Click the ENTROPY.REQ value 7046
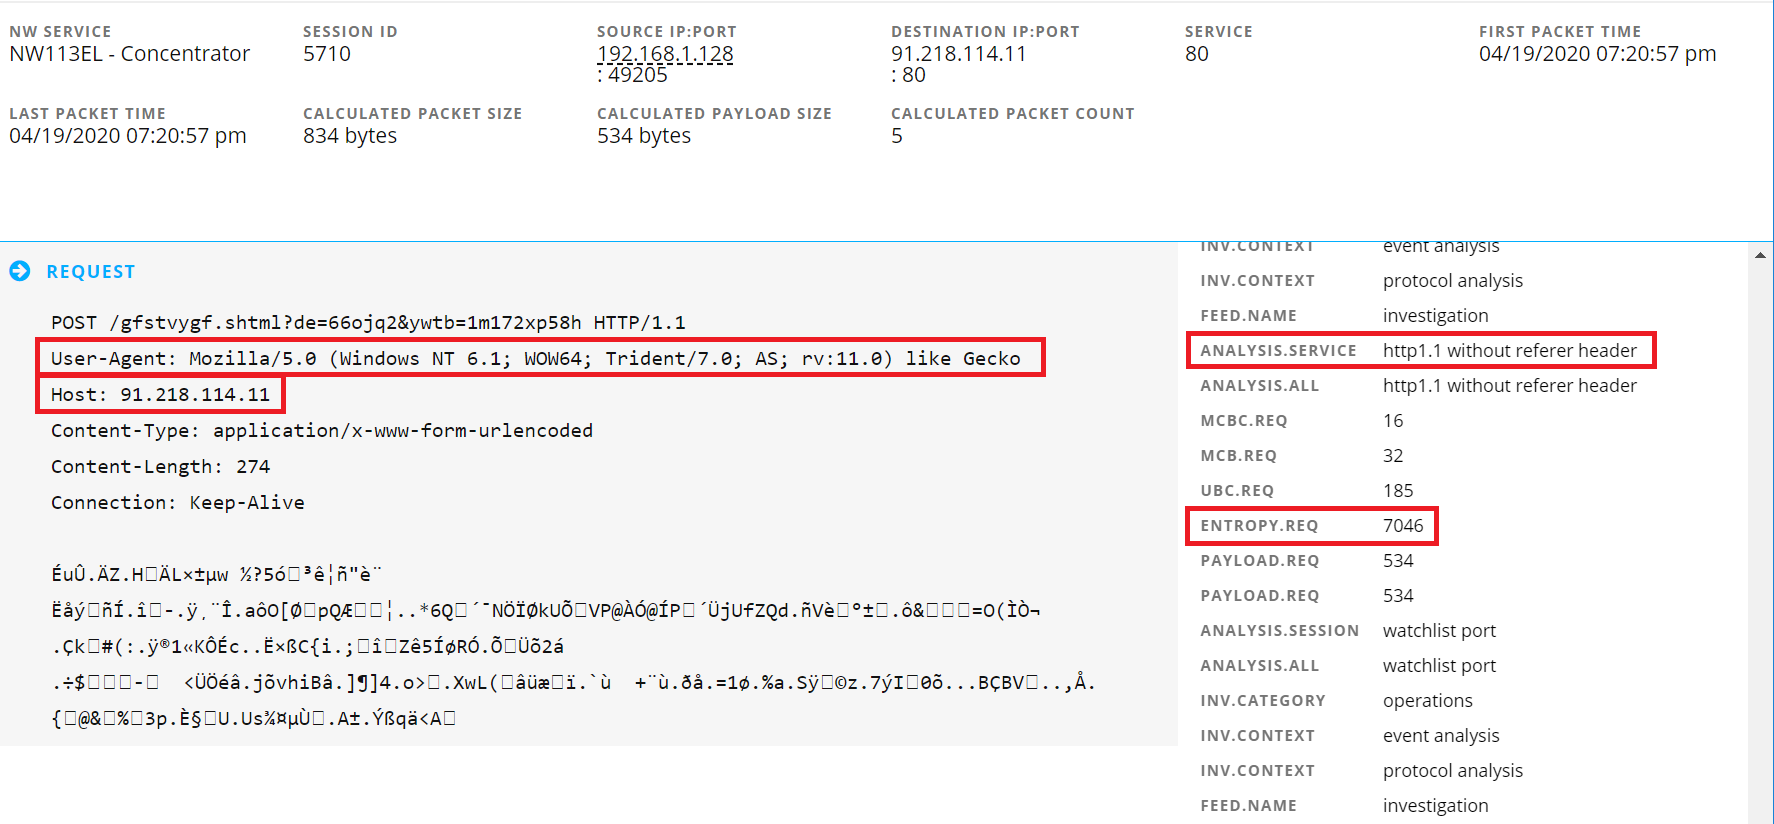The image size is (1774, 824). coord(1402,526)
